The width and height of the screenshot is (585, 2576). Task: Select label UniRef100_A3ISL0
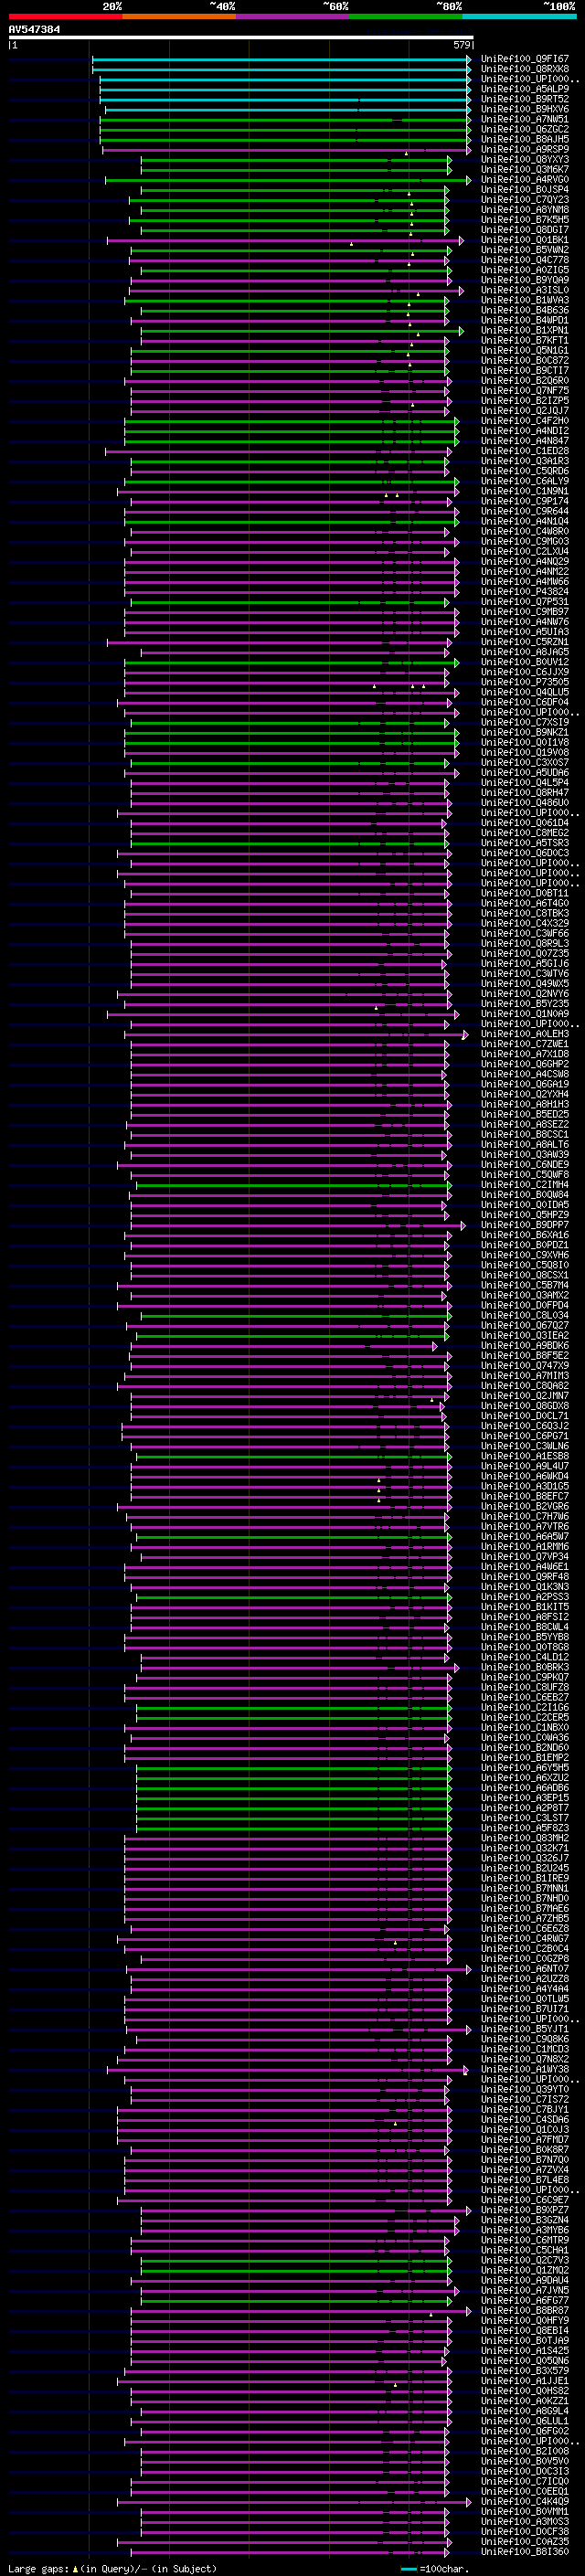[525, 290]
